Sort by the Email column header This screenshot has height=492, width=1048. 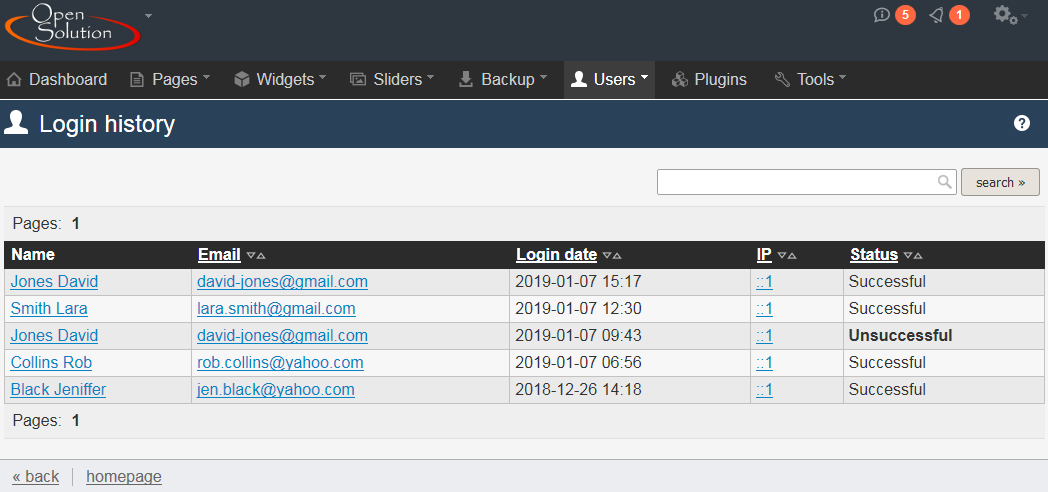219,255
